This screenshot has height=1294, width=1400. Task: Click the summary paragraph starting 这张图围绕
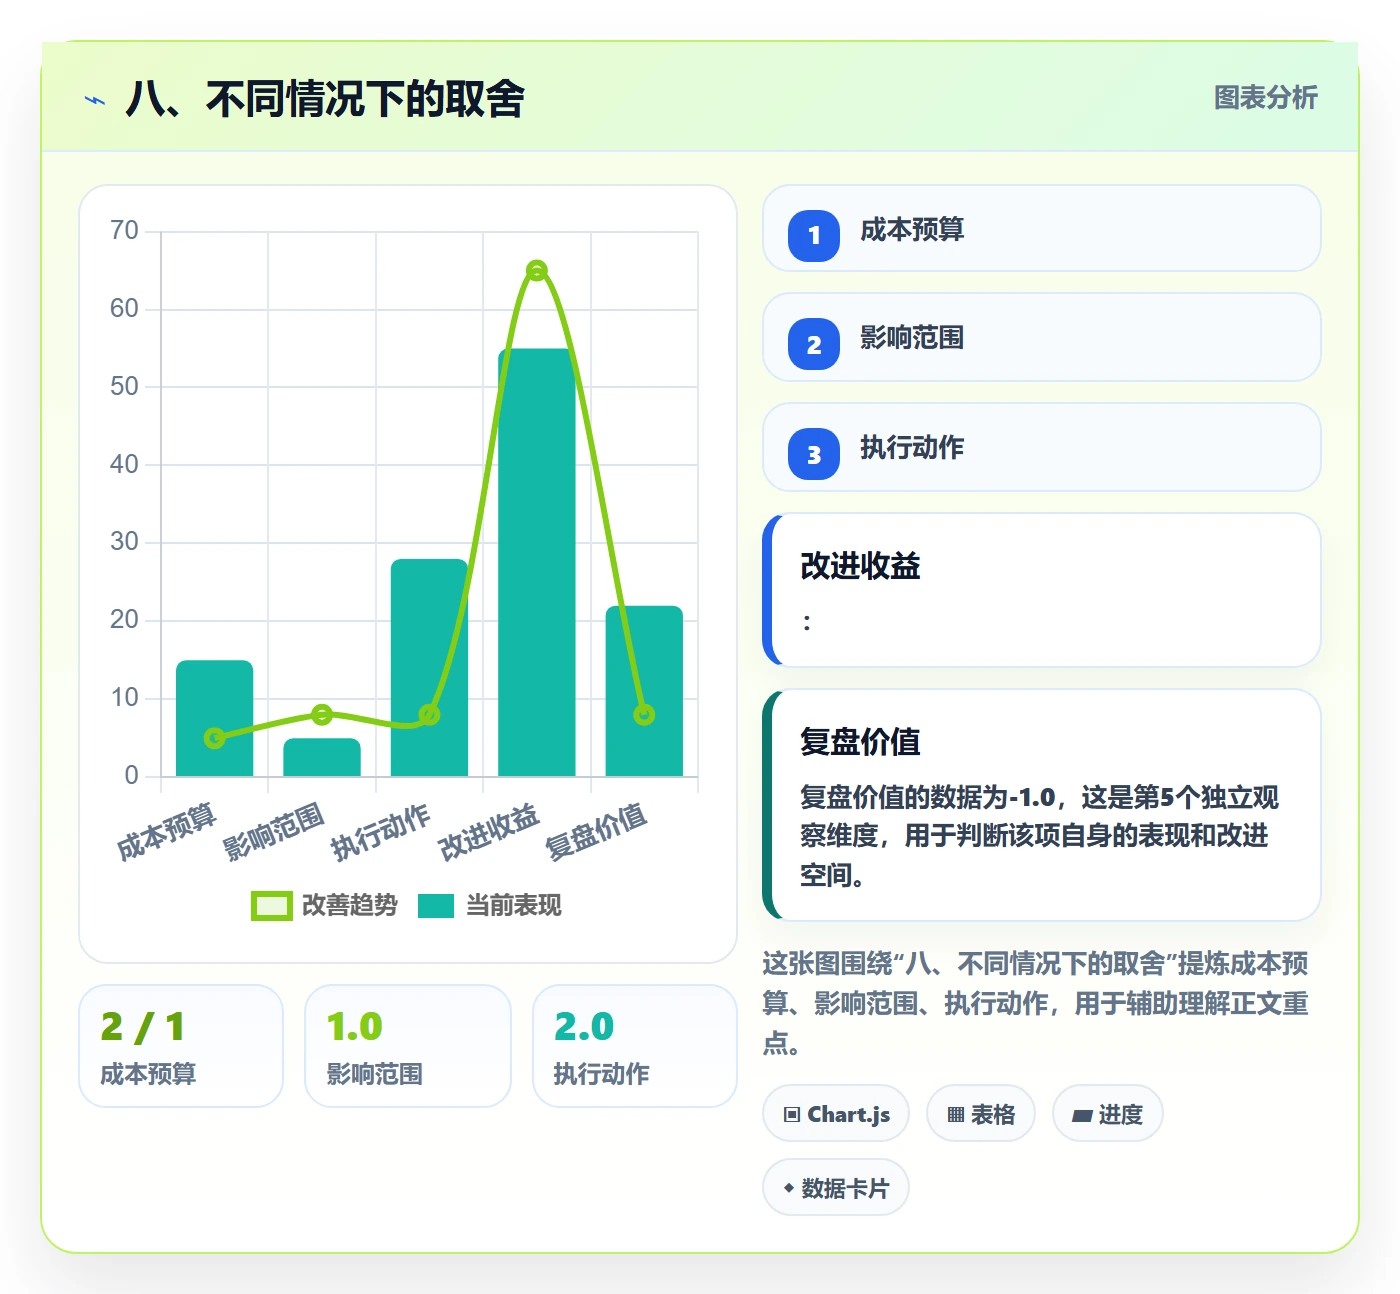[x=1035, y=1003]
